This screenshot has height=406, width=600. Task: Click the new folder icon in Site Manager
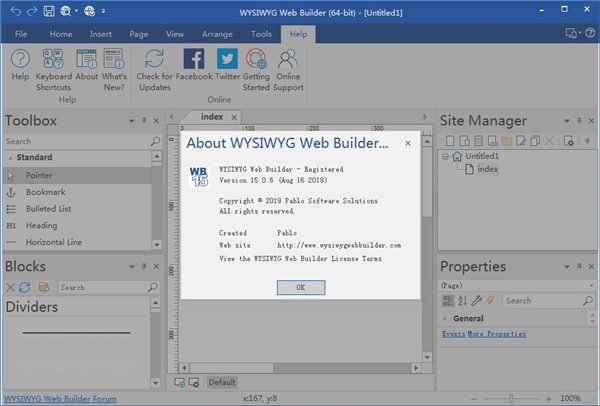(x=507, y=141)
